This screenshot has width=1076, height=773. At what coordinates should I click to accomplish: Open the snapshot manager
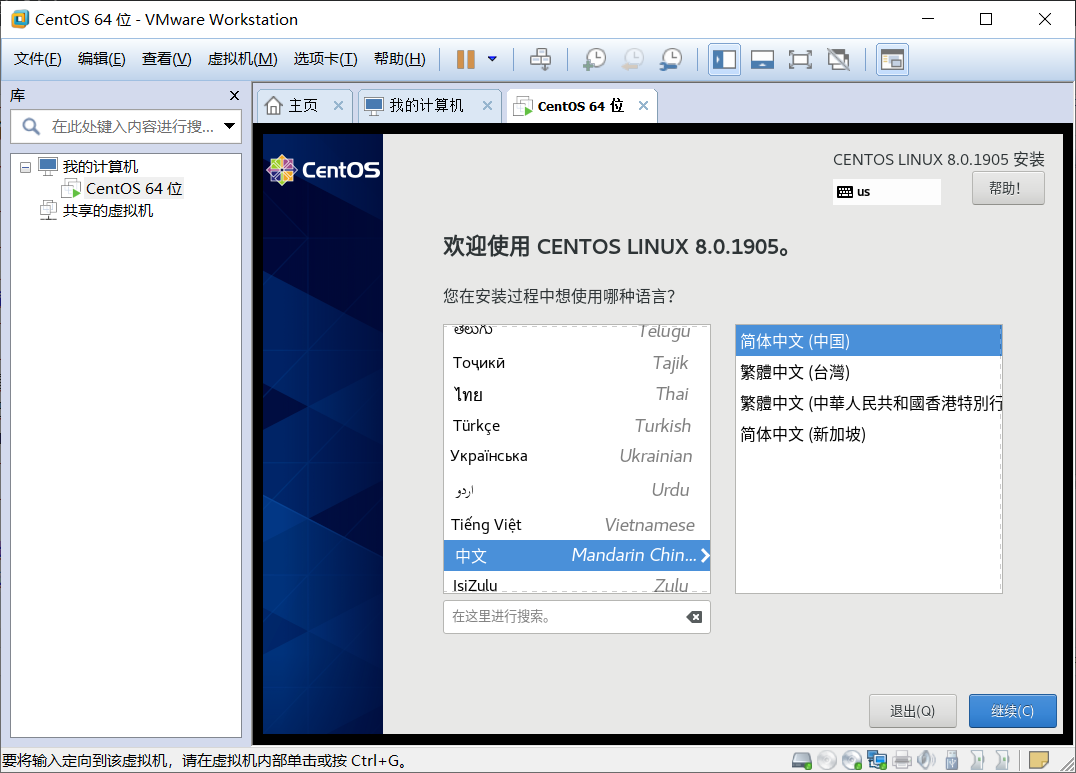pyautogui.click(x=670, y=59)
